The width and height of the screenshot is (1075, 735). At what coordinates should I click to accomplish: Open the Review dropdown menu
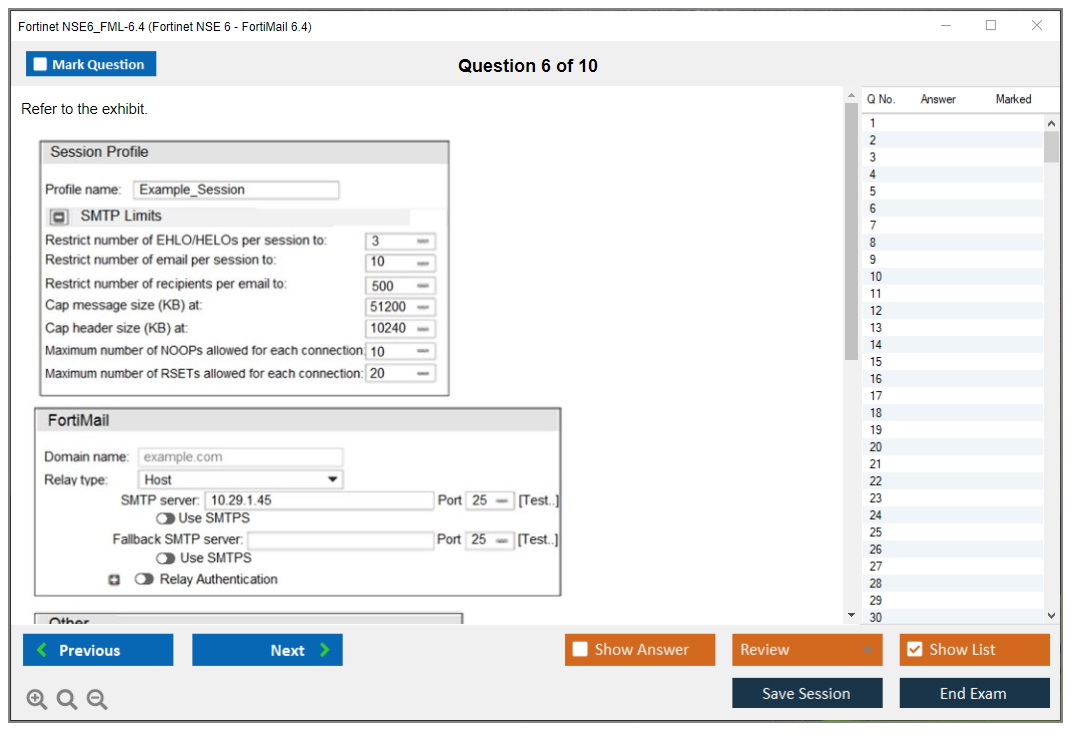[806, 650]
